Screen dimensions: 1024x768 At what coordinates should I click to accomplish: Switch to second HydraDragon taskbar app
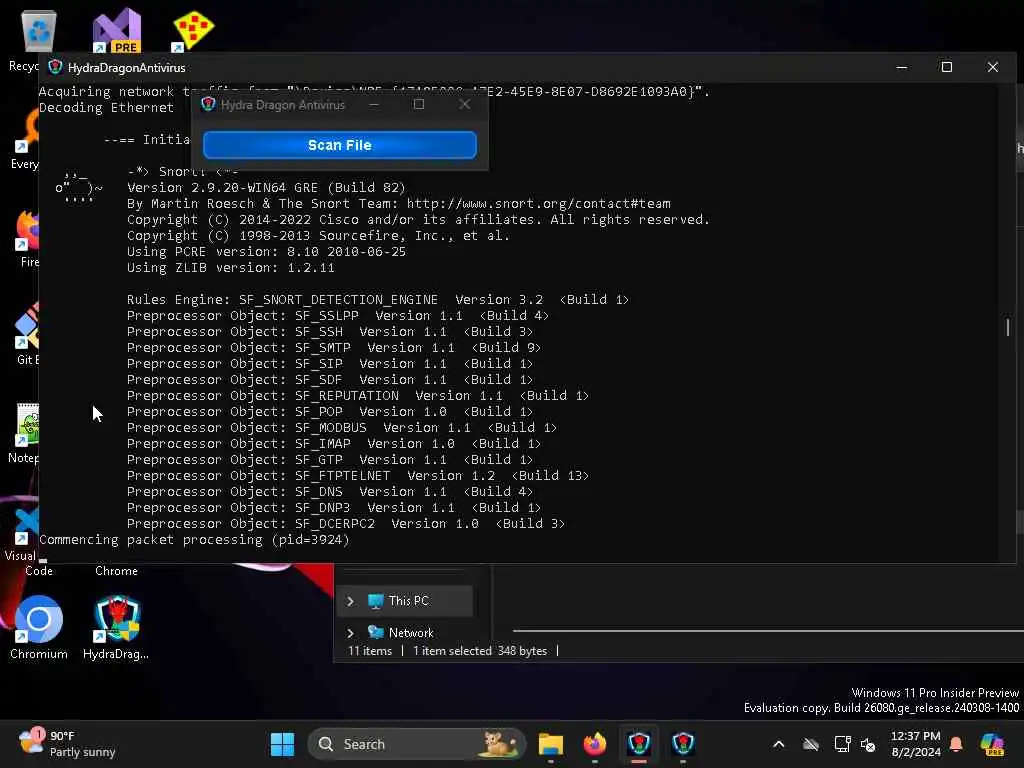point(683,744)
